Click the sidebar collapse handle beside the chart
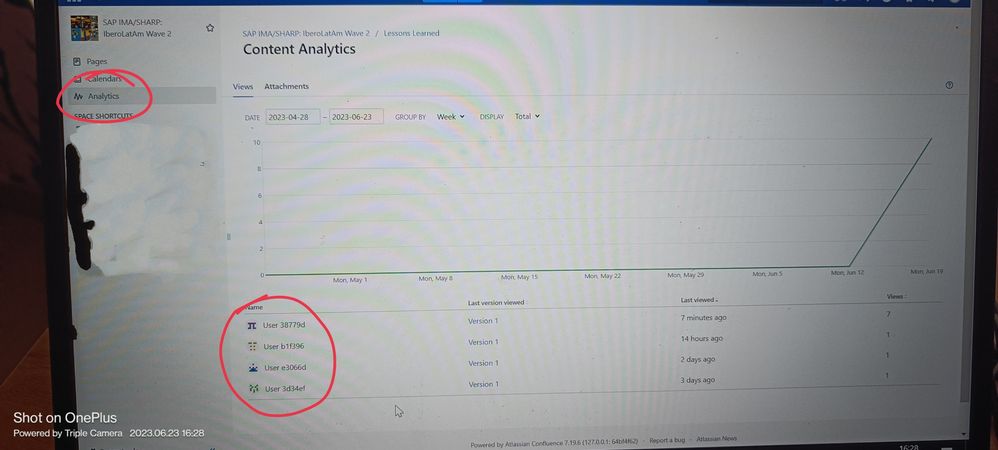Image resolution: width=998 pixels, height=450 pixels. (228, 237)
